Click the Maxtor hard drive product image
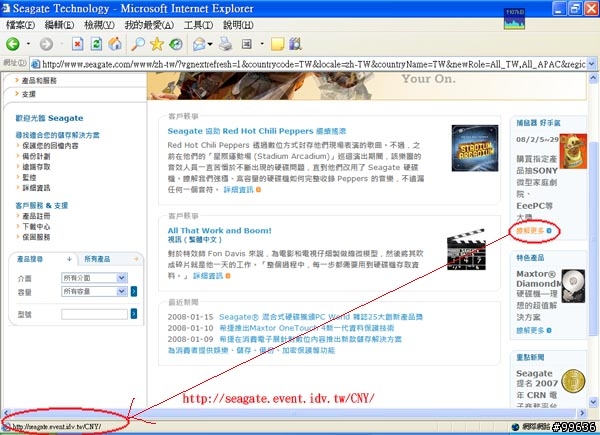600x435 pixels. pyautogui.click(x=573, y=286)
